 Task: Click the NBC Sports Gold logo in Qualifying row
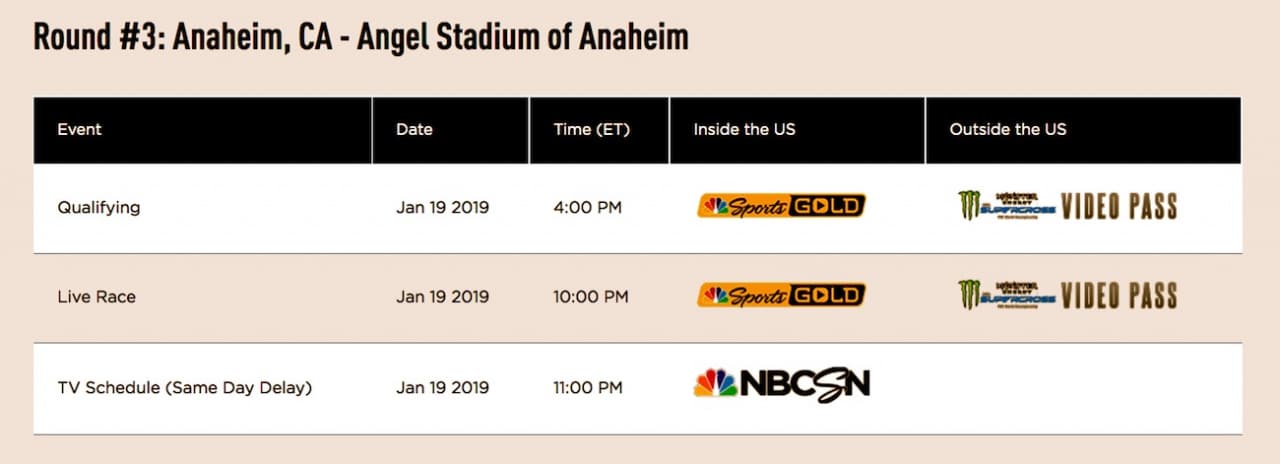[781, 206]
